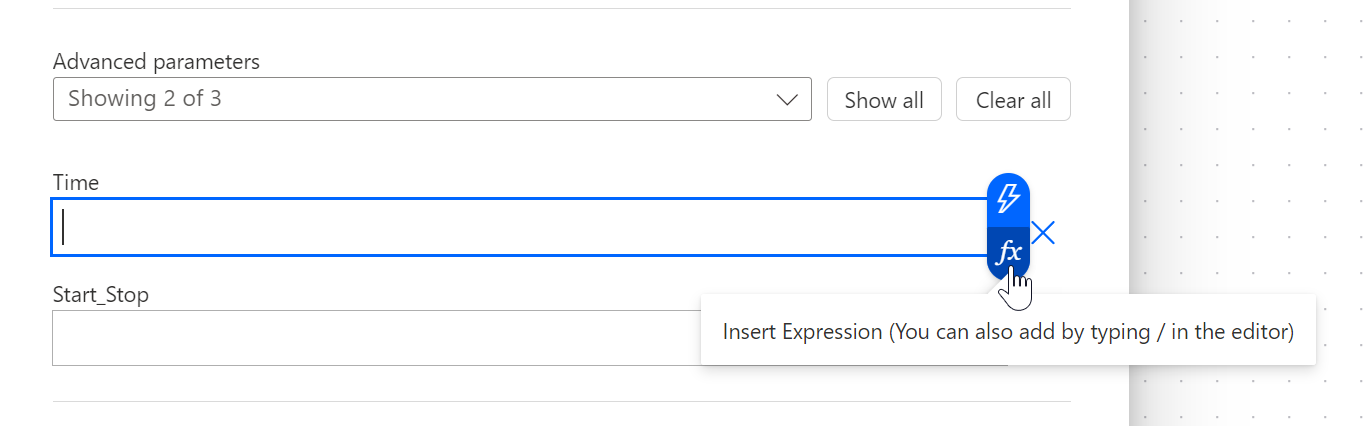This screenshot has width=1370, height=426.
Task: Insert dynamic content via lightning icon
Action: point(1008,199)
